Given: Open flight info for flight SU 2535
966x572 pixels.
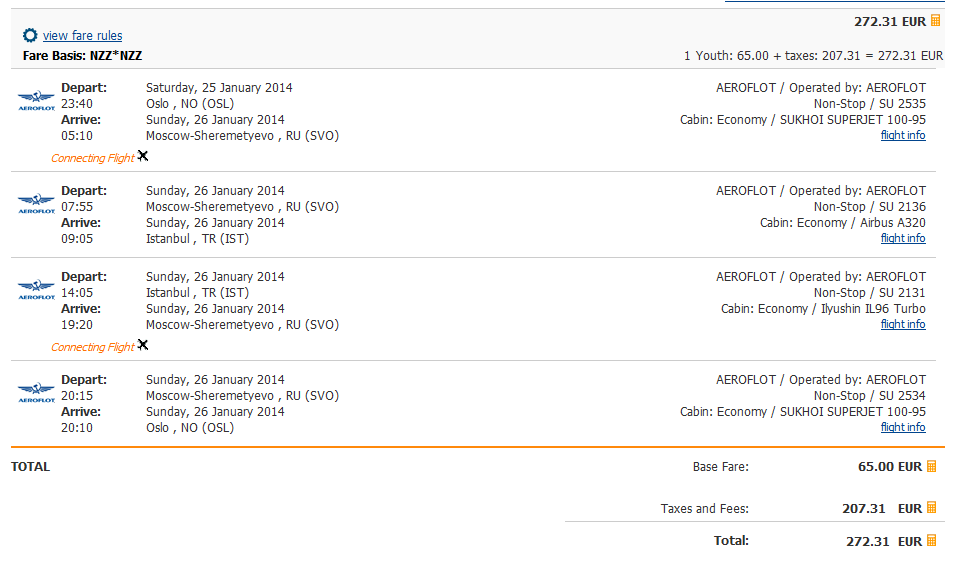Looking at the screenshot, I should pyautogui.click(x=903, y=135).
